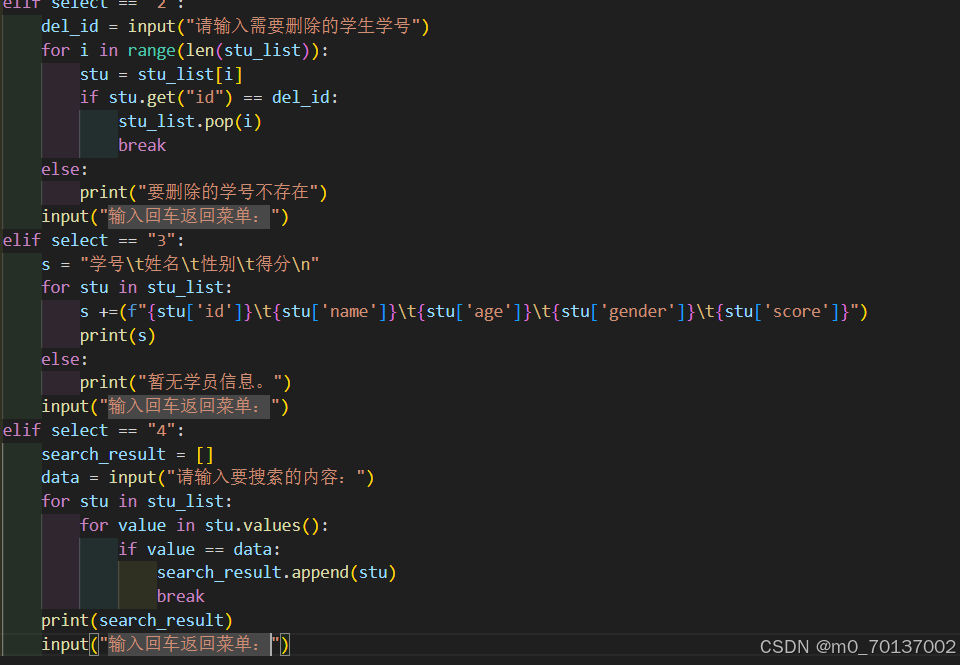
Task: Click the break below stu_list.pop(i)
Action: 142,145
